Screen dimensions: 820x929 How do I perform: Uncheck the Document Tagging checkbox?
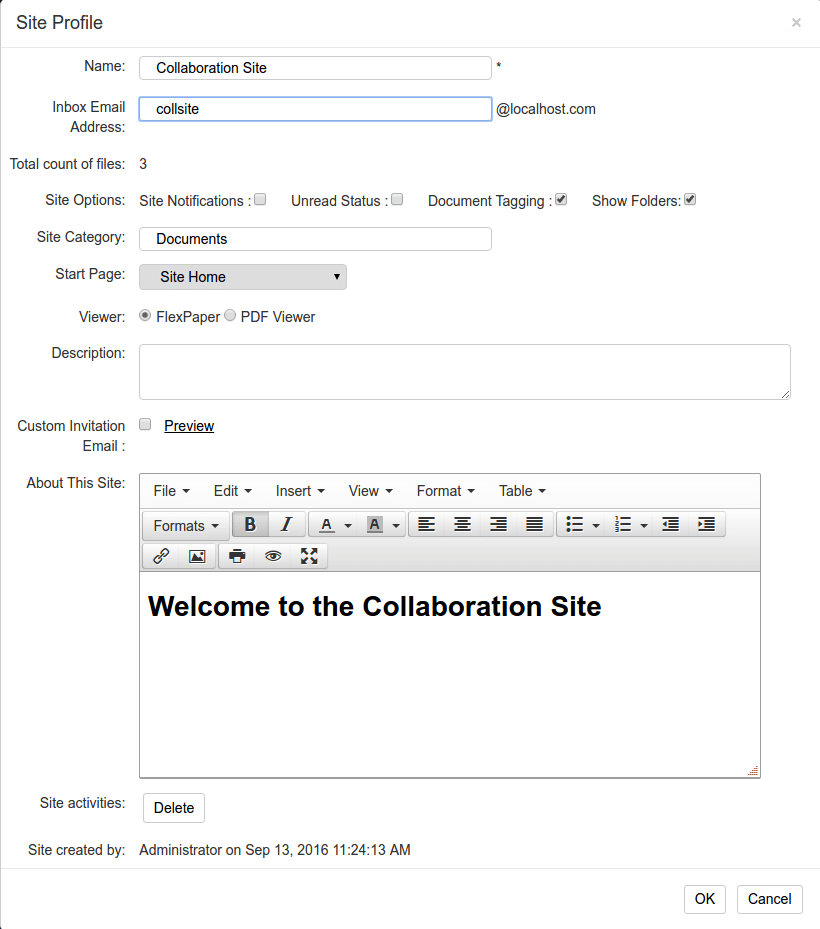(x=561, y=200)
